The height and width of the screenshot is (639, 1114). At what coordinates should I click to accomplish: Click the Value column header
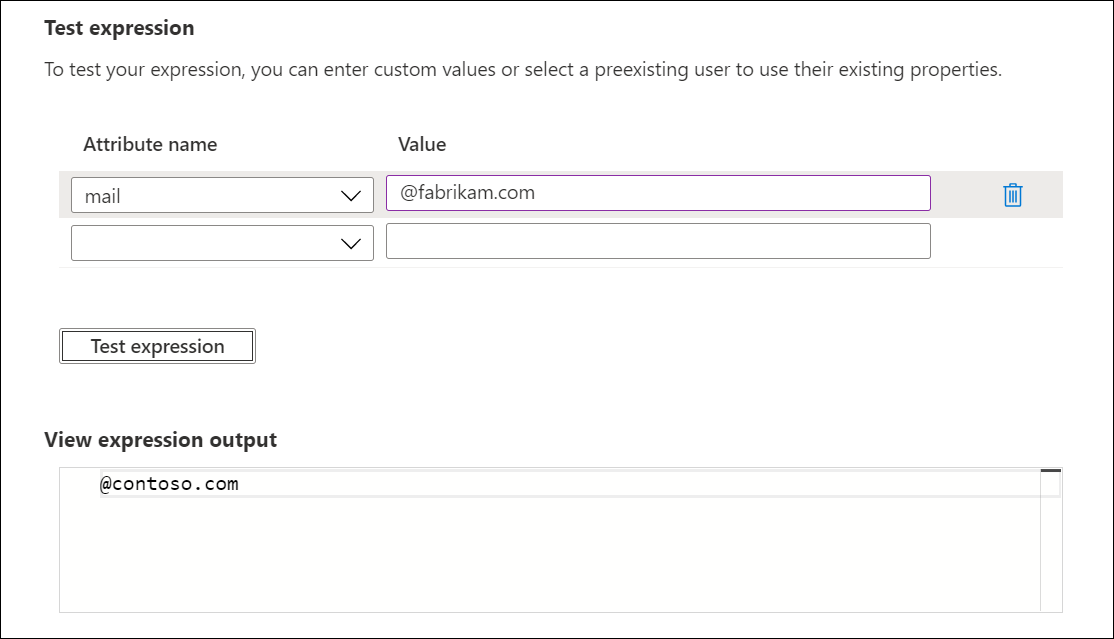[x=422, y=144]
